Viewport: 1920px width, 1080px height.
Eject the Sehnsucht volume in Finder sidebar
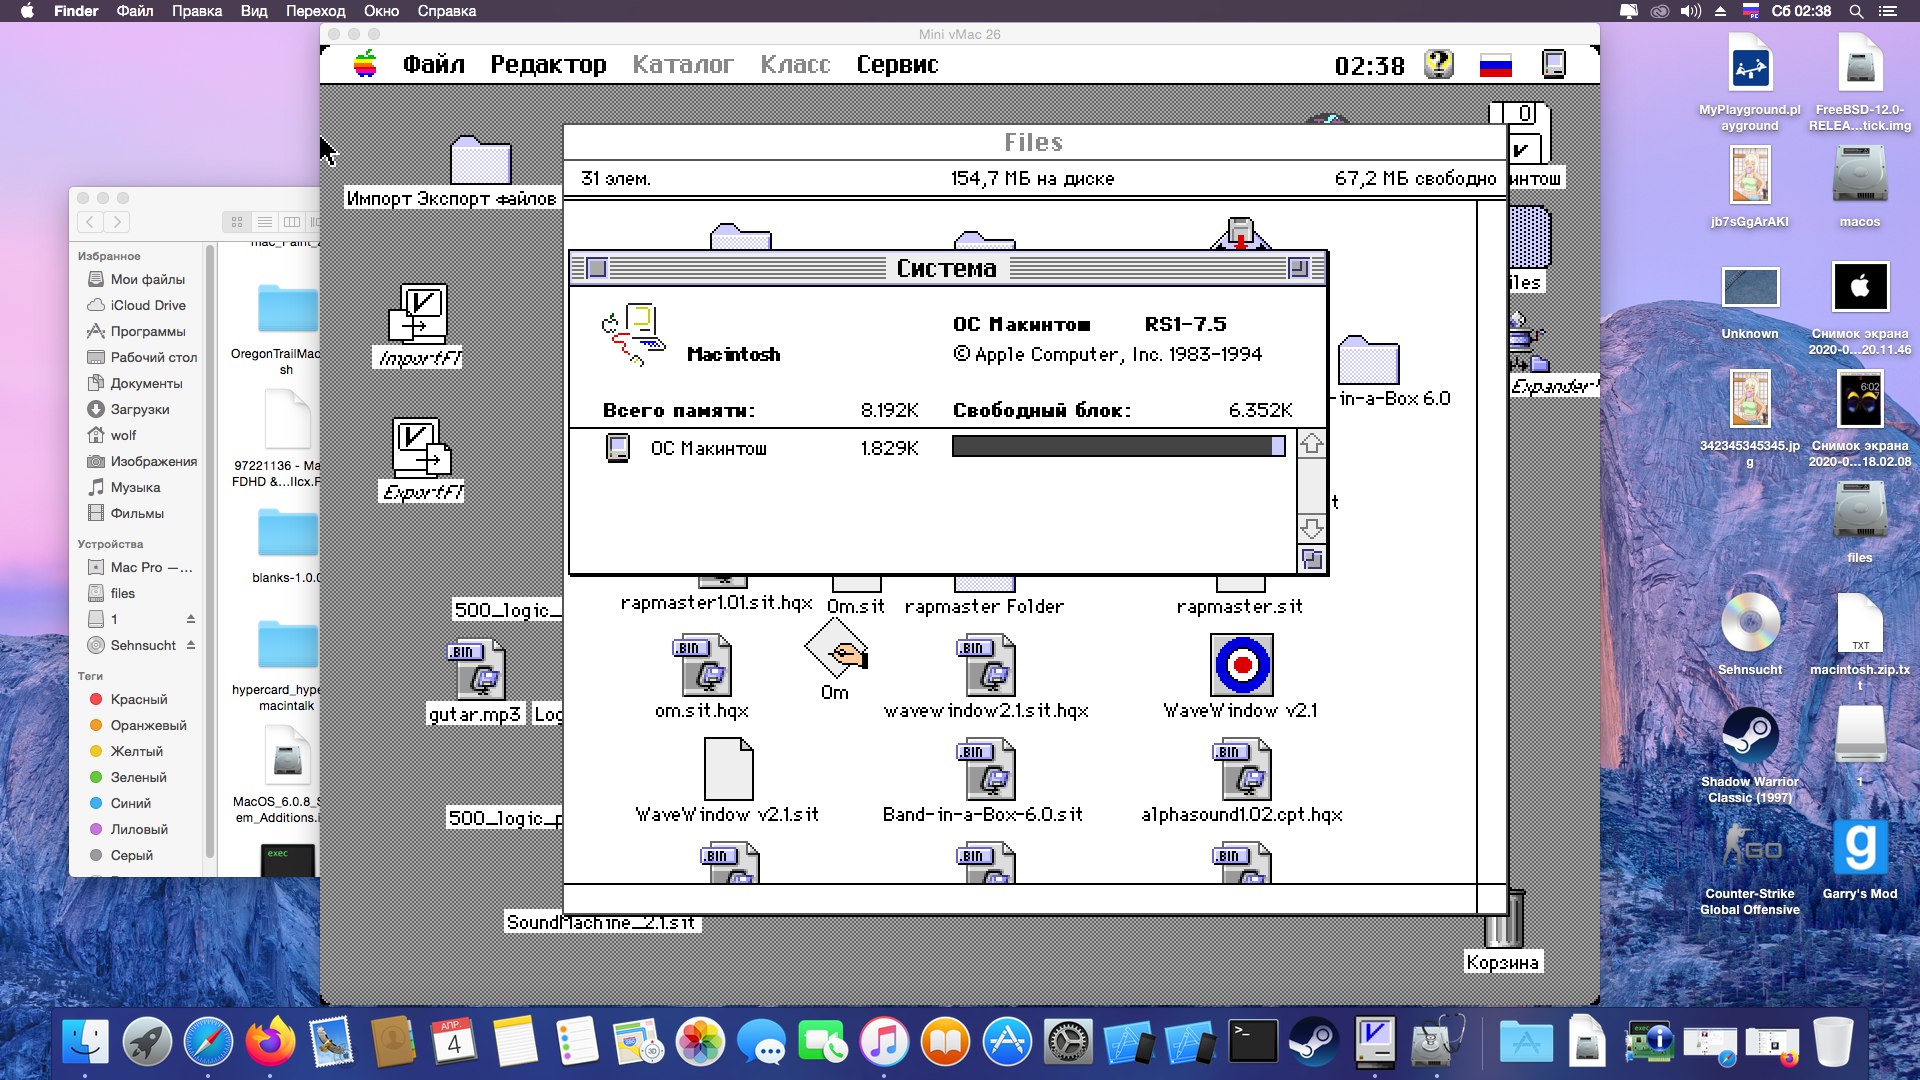click(x=191, y=645)
